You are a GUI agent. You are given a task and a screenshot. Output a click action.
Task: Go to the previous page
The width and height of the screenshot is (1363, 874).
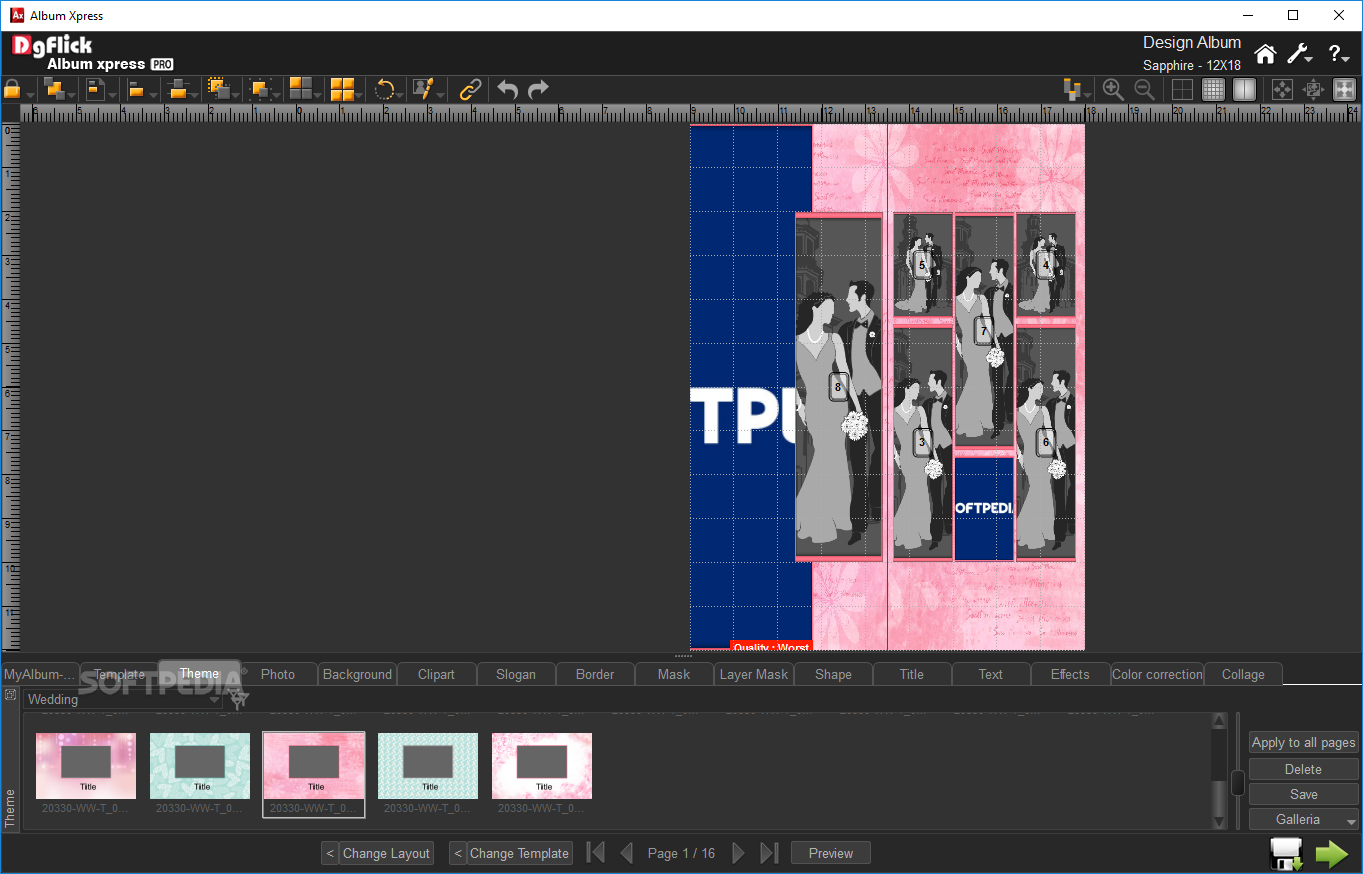626,853
